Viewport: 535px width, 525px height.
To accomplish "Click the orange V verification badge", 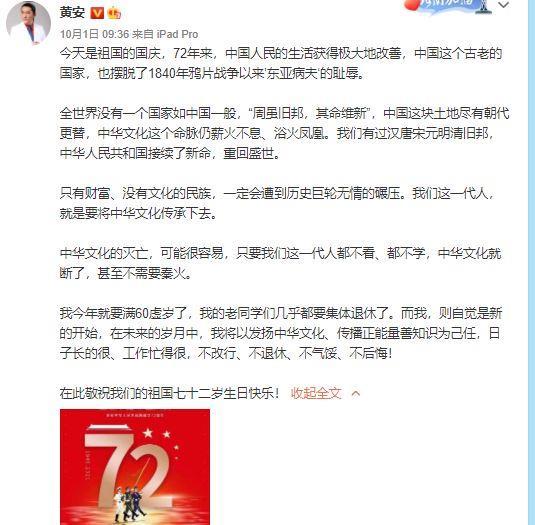I will (97, 13).
